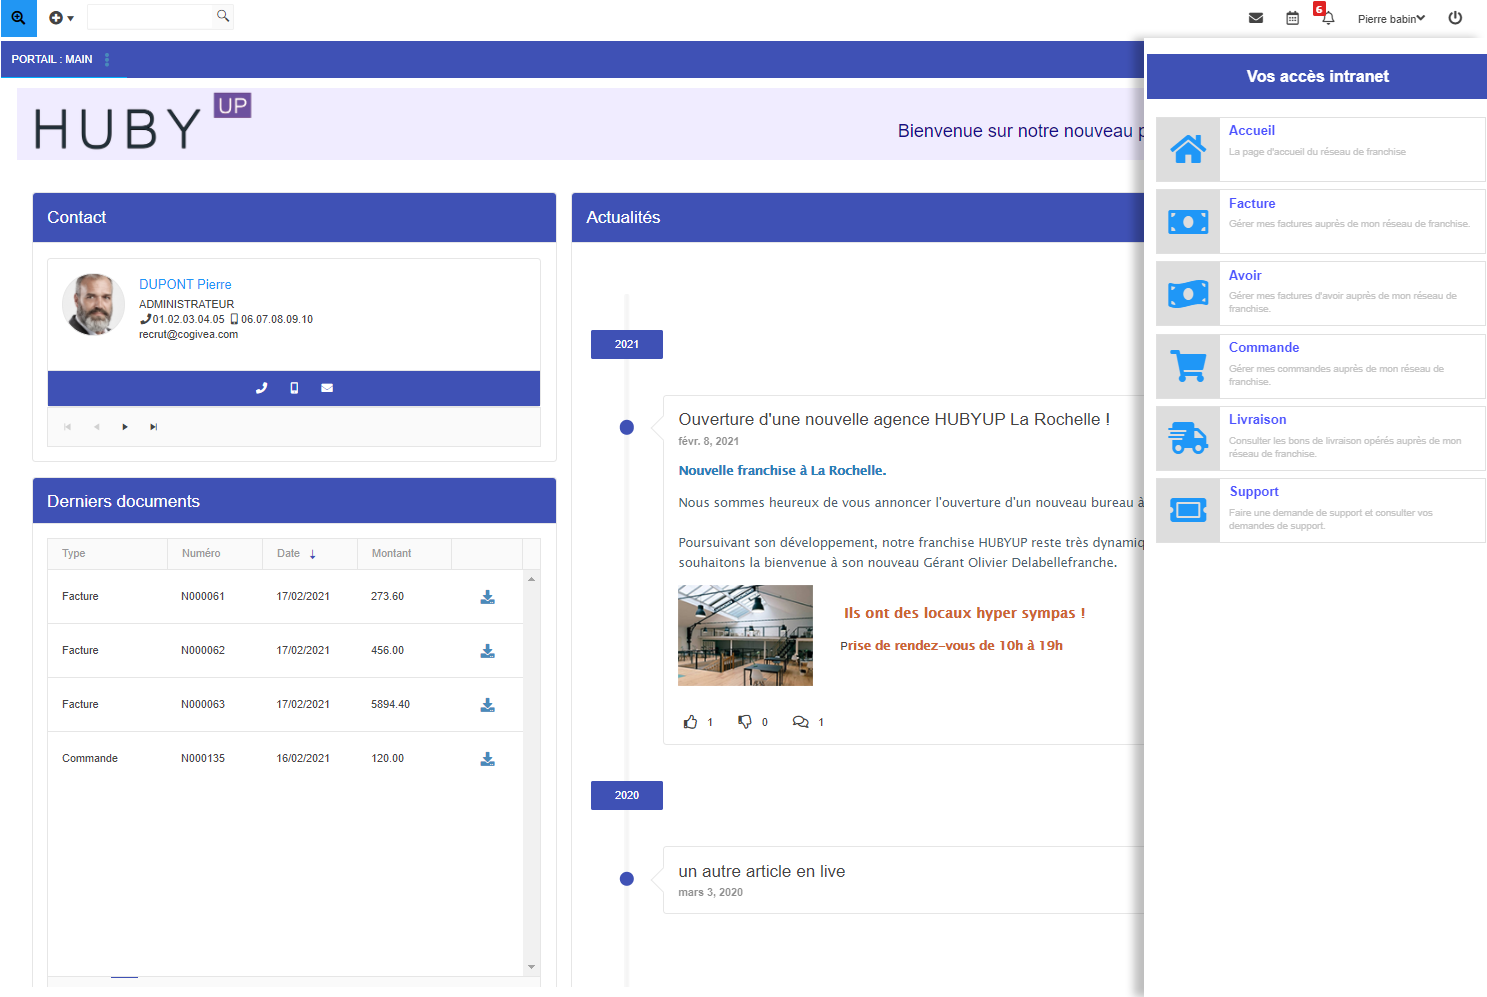Click the Derniers documents panel header
This screenshot has width=1487, height=997.
click(x=294, y=501)
